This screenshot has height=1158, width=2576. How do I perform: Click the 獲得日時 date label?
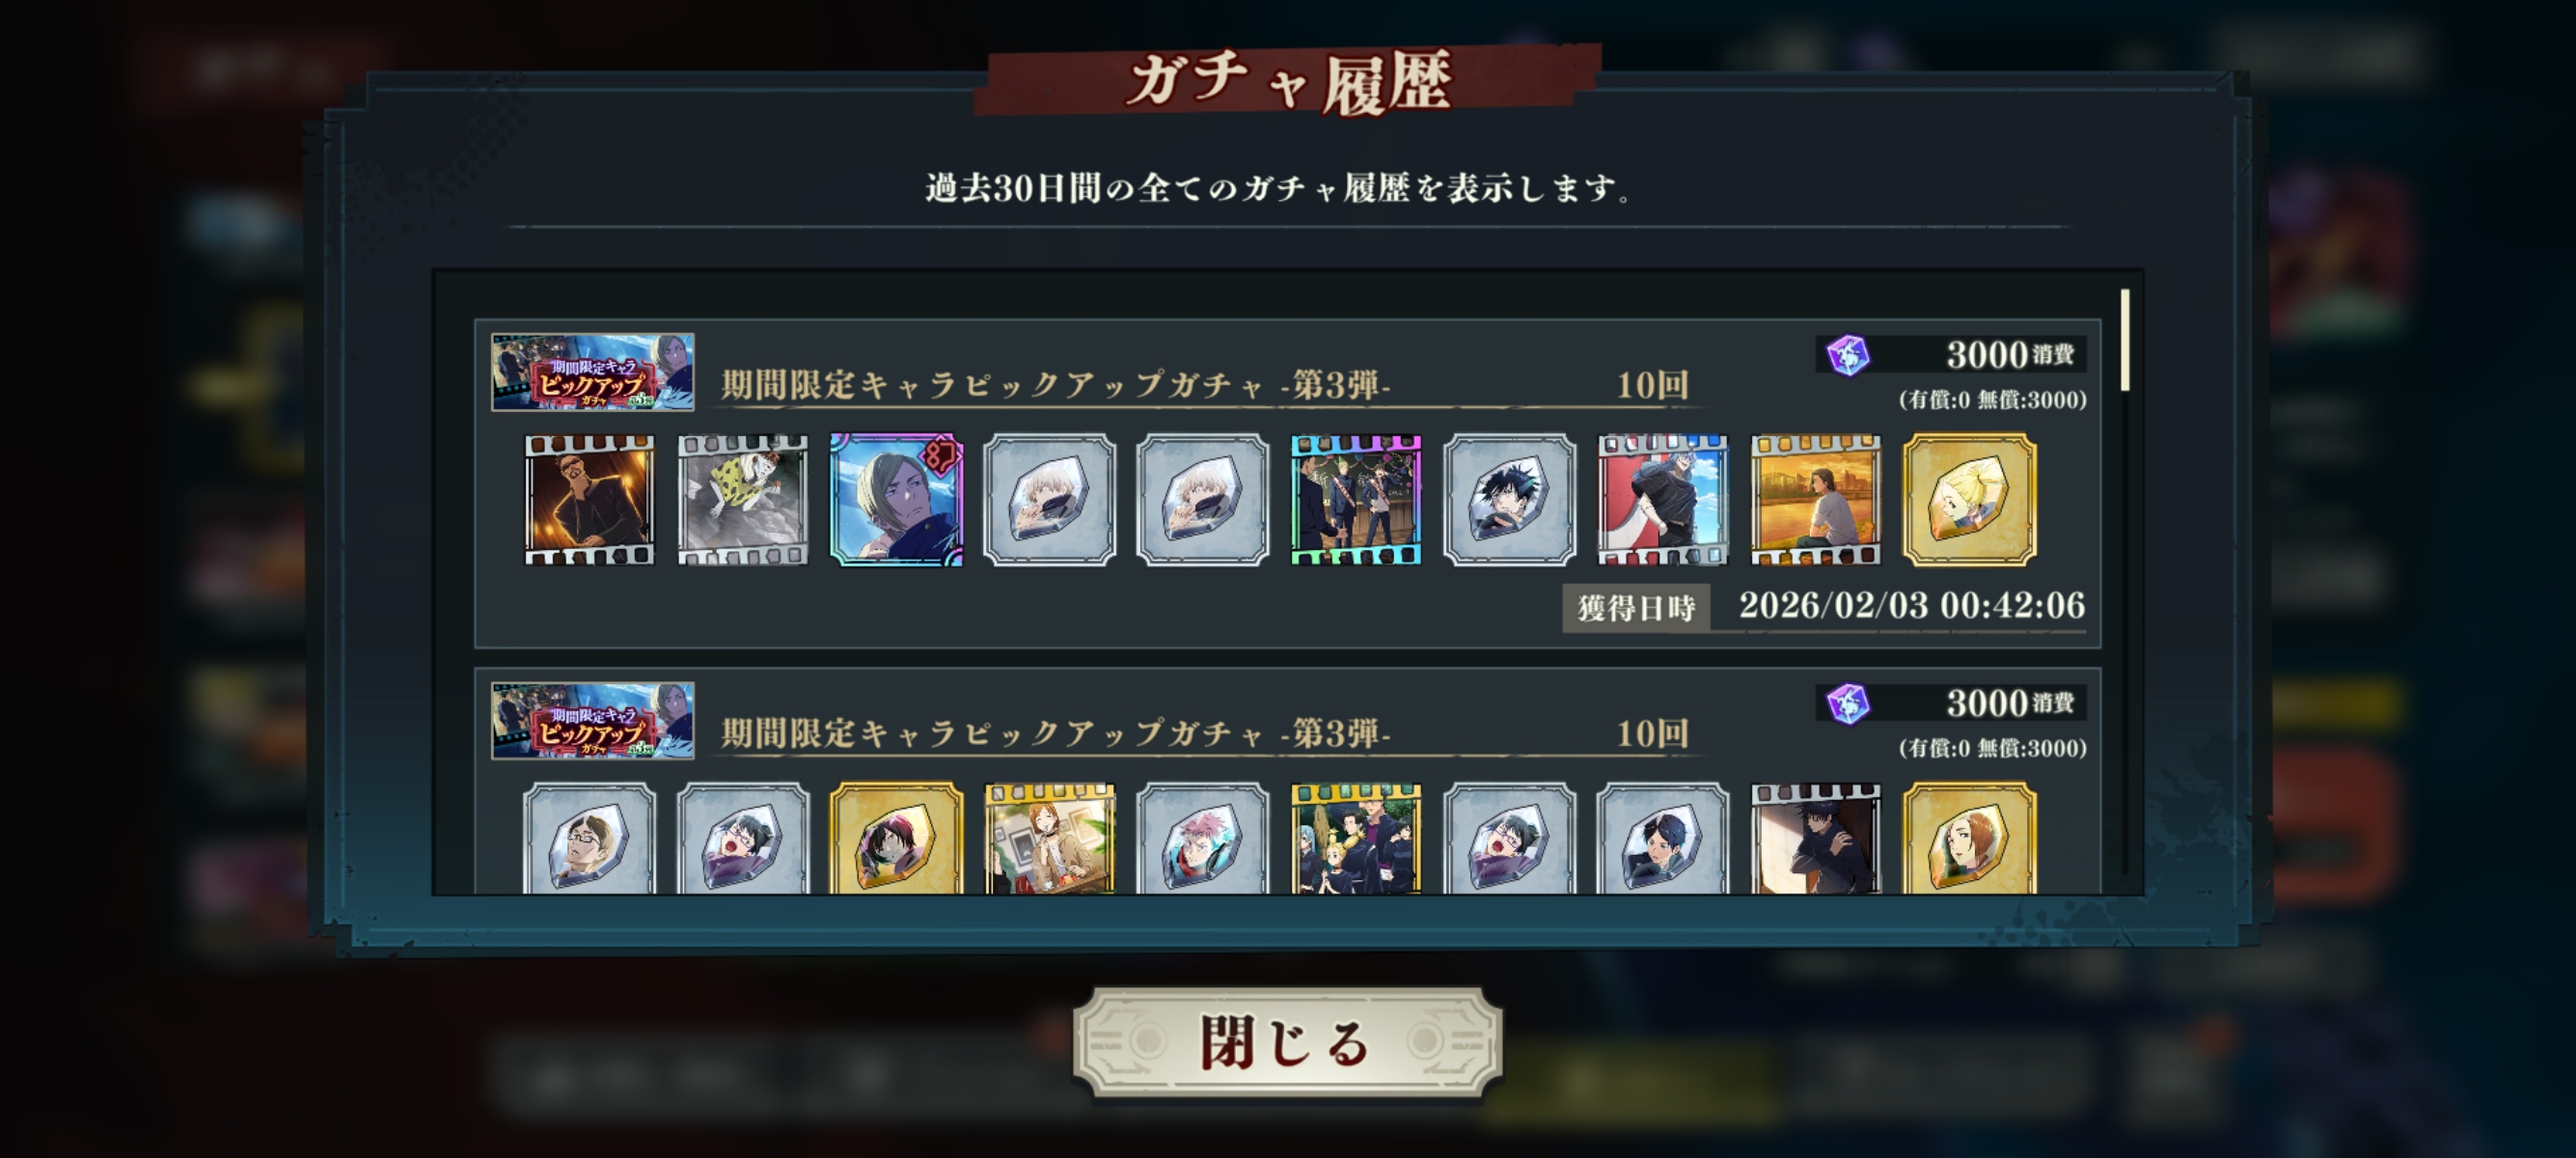click(x=1636, y=608)
